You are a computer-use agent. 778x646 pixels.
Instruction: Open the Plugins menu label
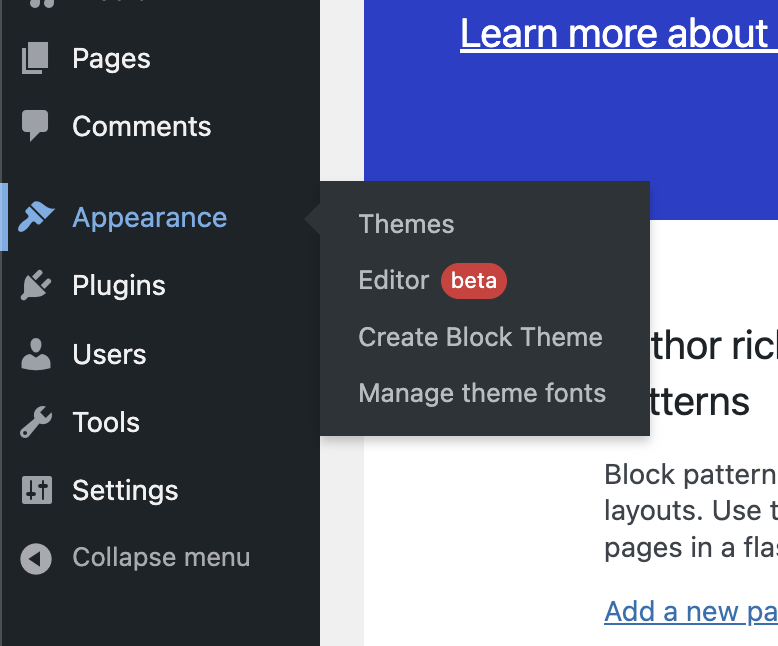(x=119, y=285)
